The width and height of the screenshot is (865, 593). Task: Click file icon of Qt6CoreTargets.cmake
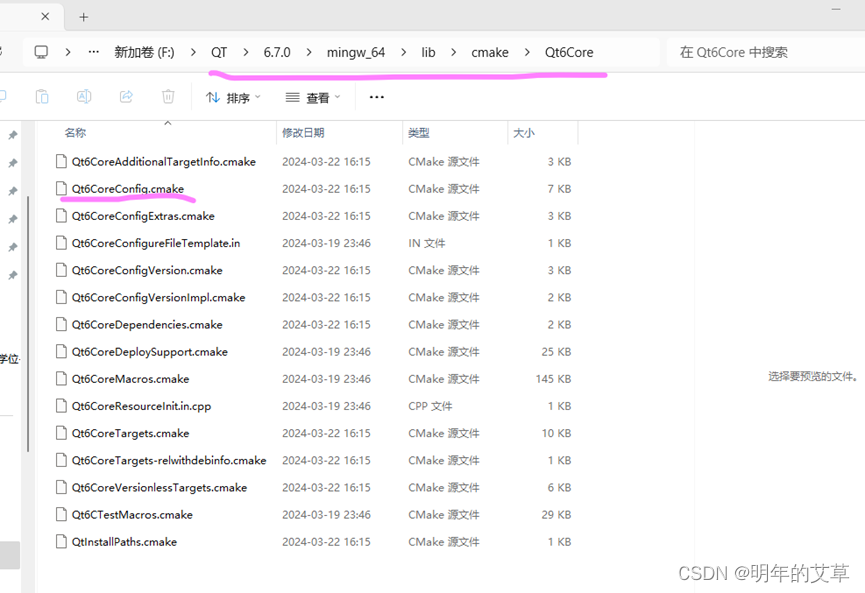(x=61, y=433)
